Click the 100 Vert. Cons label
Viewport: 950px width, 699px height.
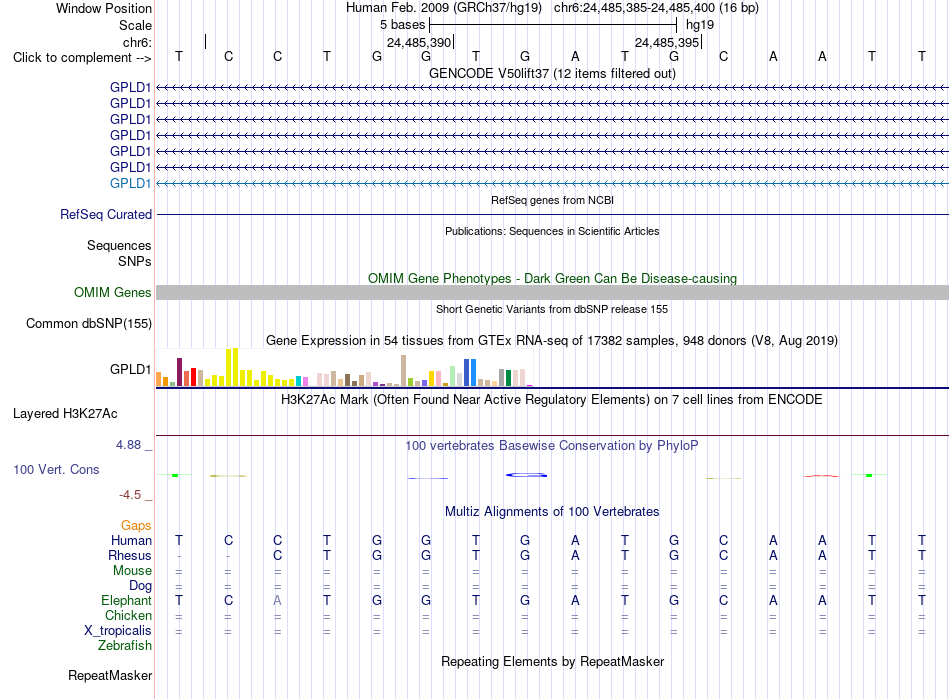[56, 469]
